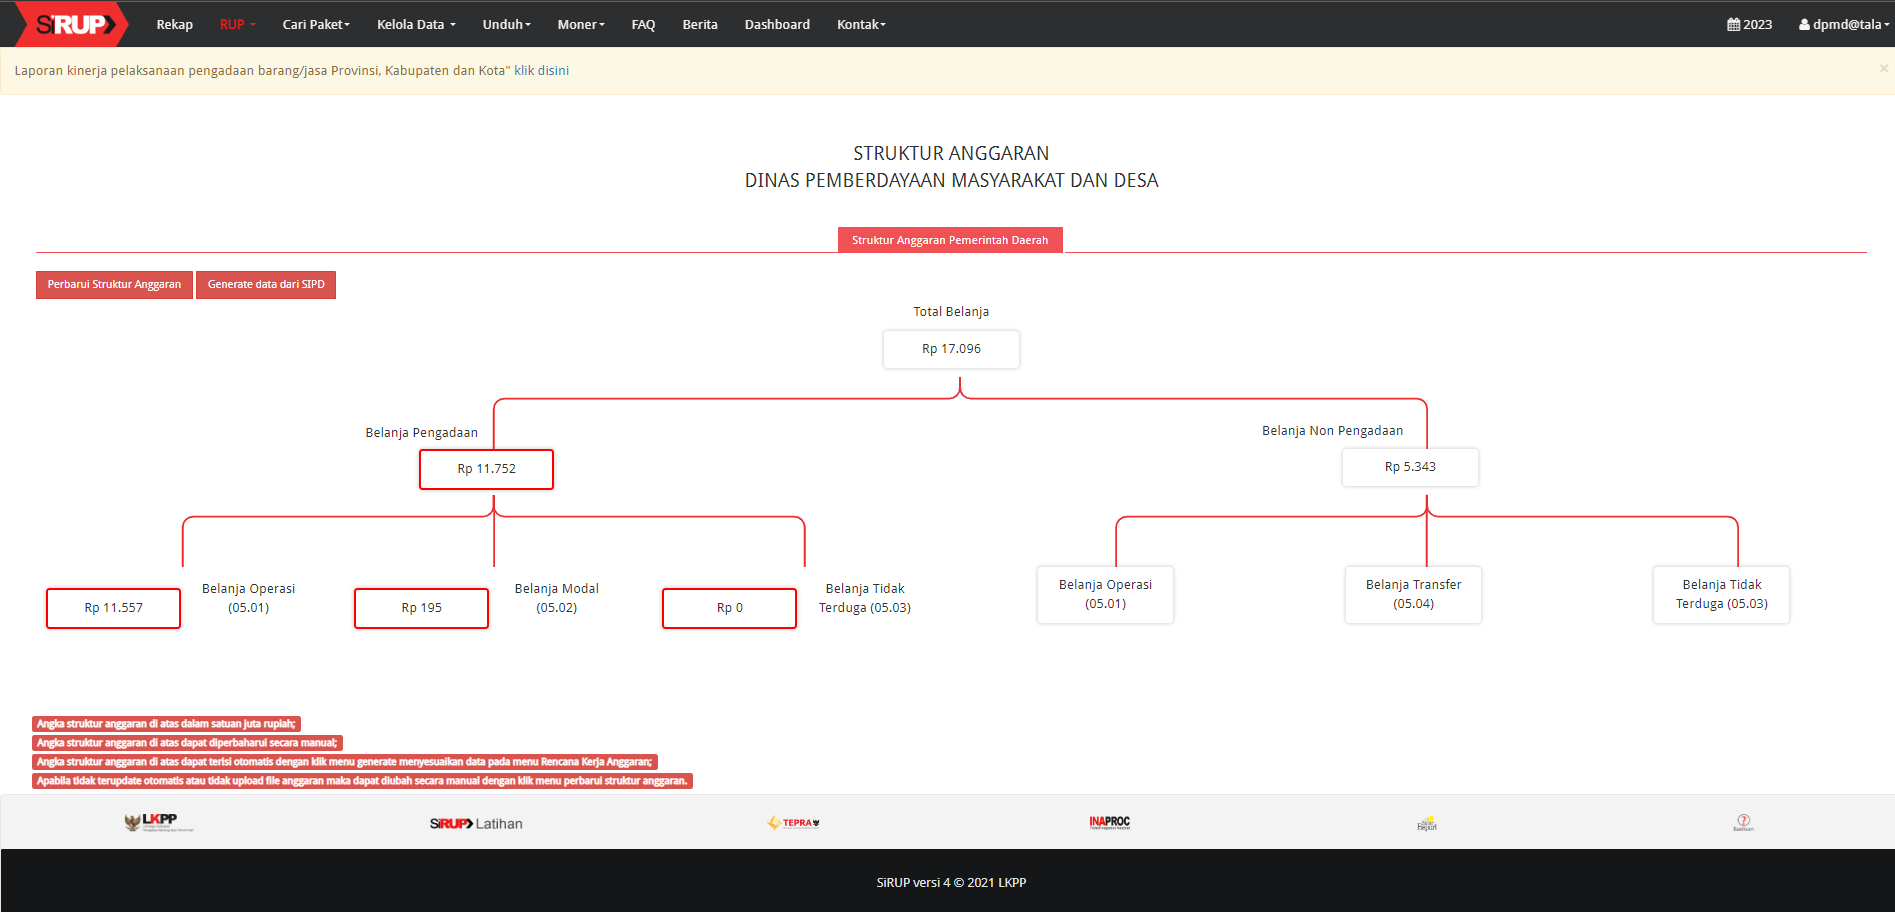The image size is (1895, 912).
Task: Click the yellow Report icon in footer
Action: pos(1427,823)
